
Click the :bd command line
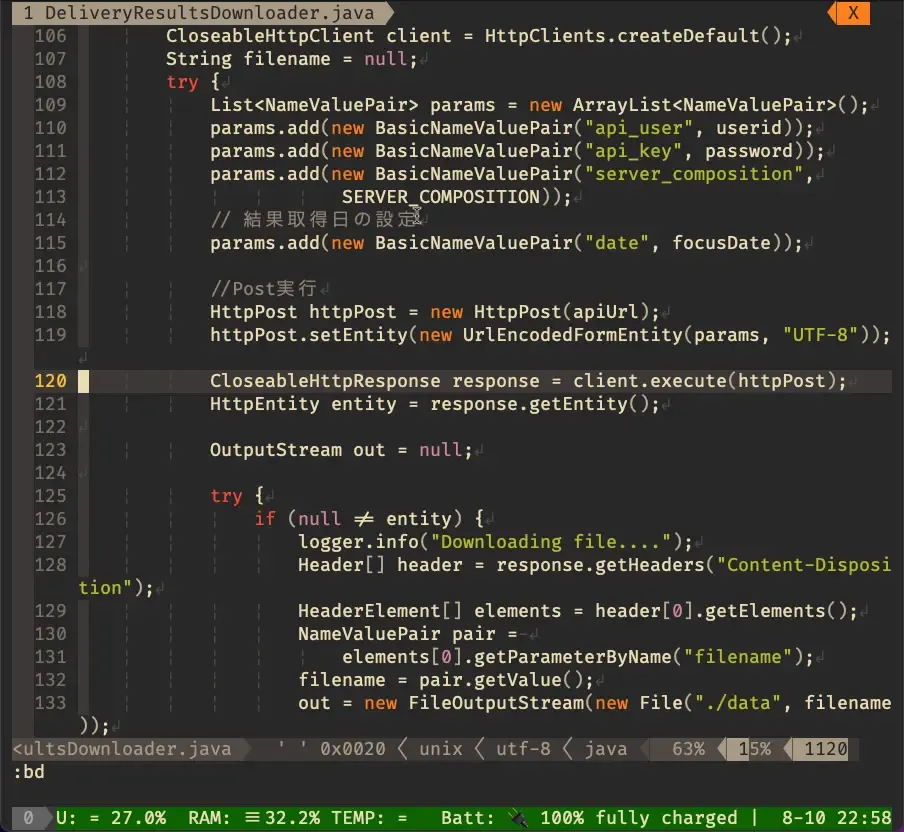tap(28, 771)
